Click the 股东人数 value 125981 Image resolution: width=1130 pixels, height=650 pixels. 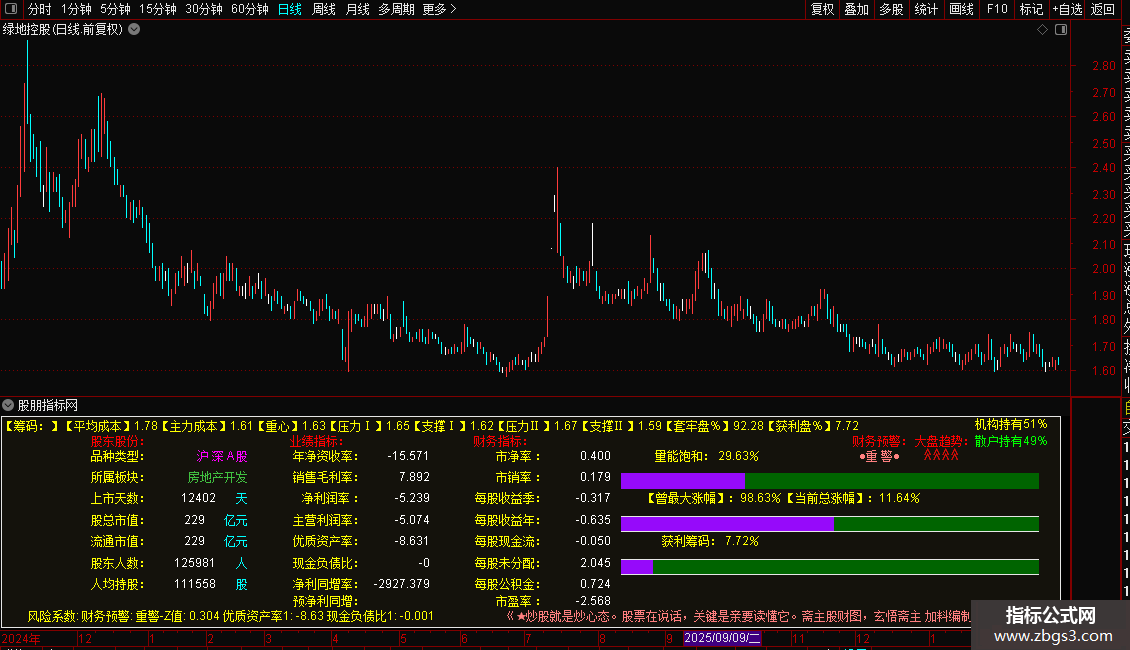pos(195,563)
